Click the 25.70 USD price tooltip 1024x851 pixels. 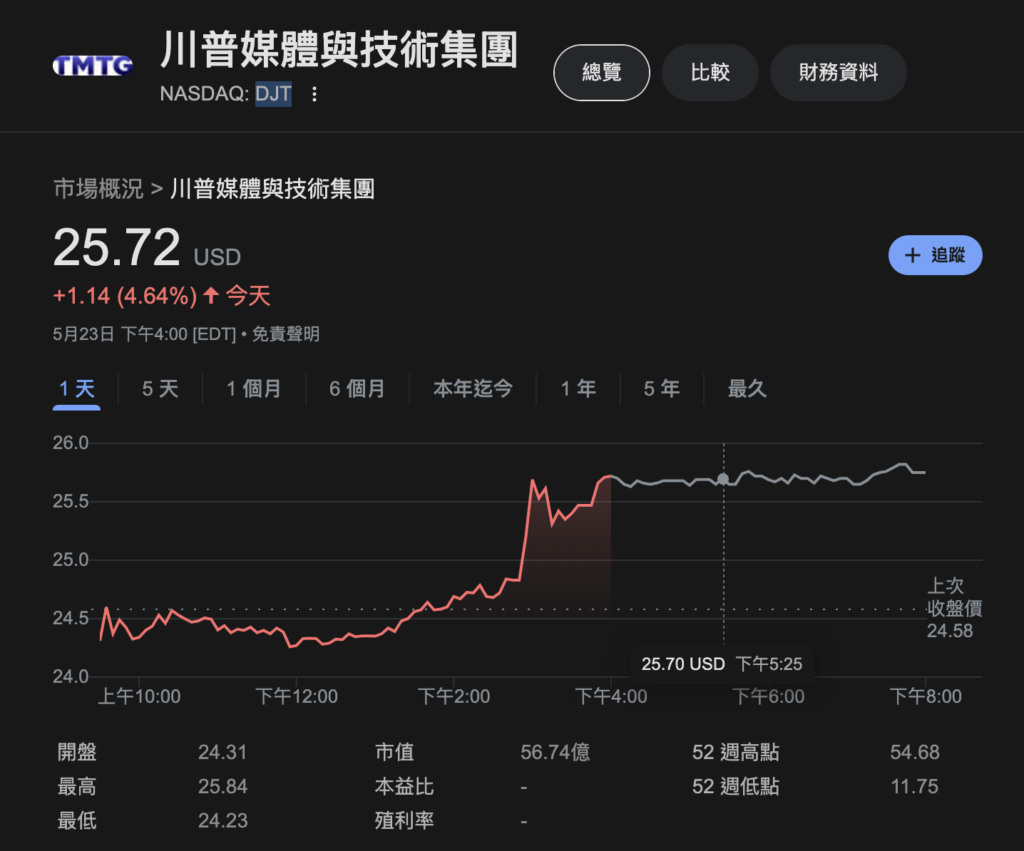[721, 664]
